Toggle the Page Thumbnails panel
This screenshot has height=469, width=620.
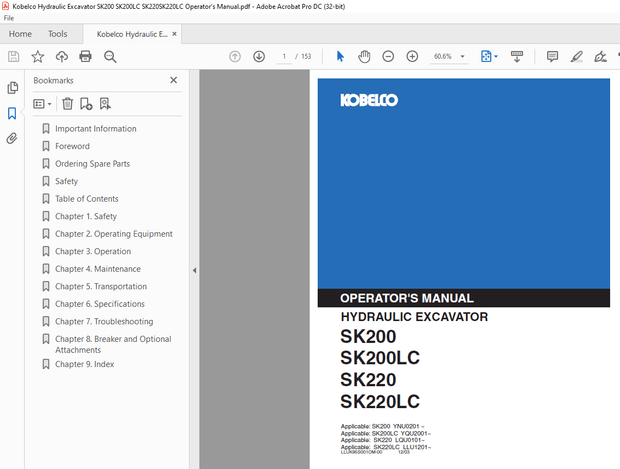coord(13,88)
